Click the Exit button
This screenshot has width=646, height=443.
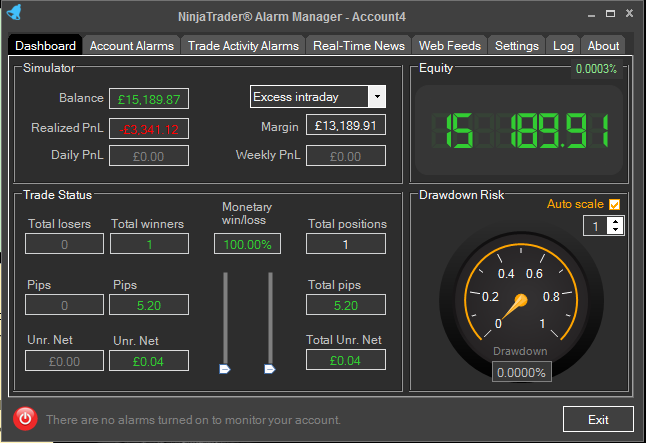click(598, 419)
